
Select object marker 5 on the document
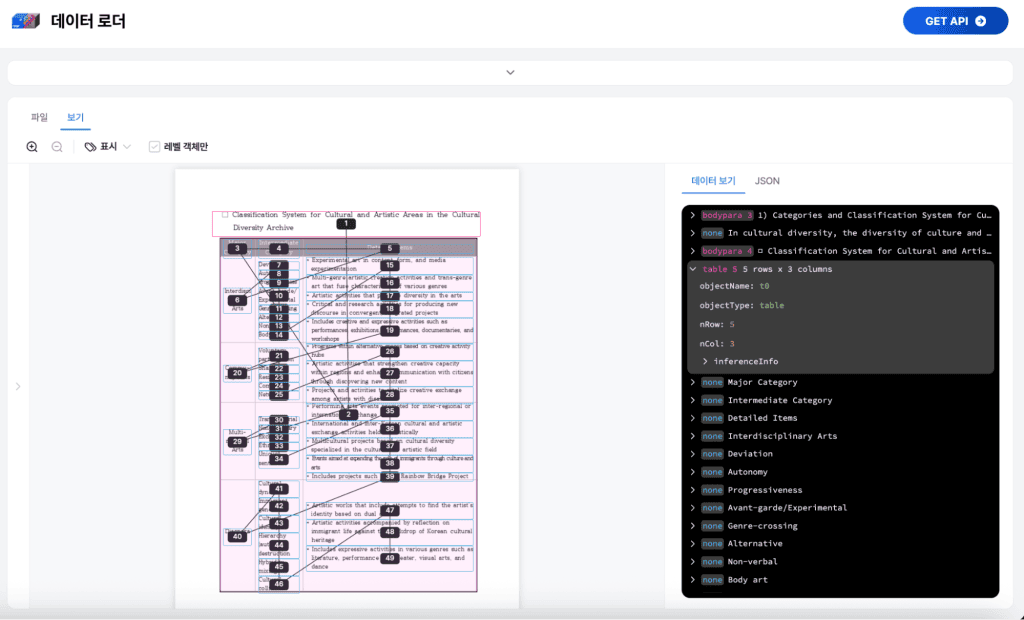click(390, 248)
